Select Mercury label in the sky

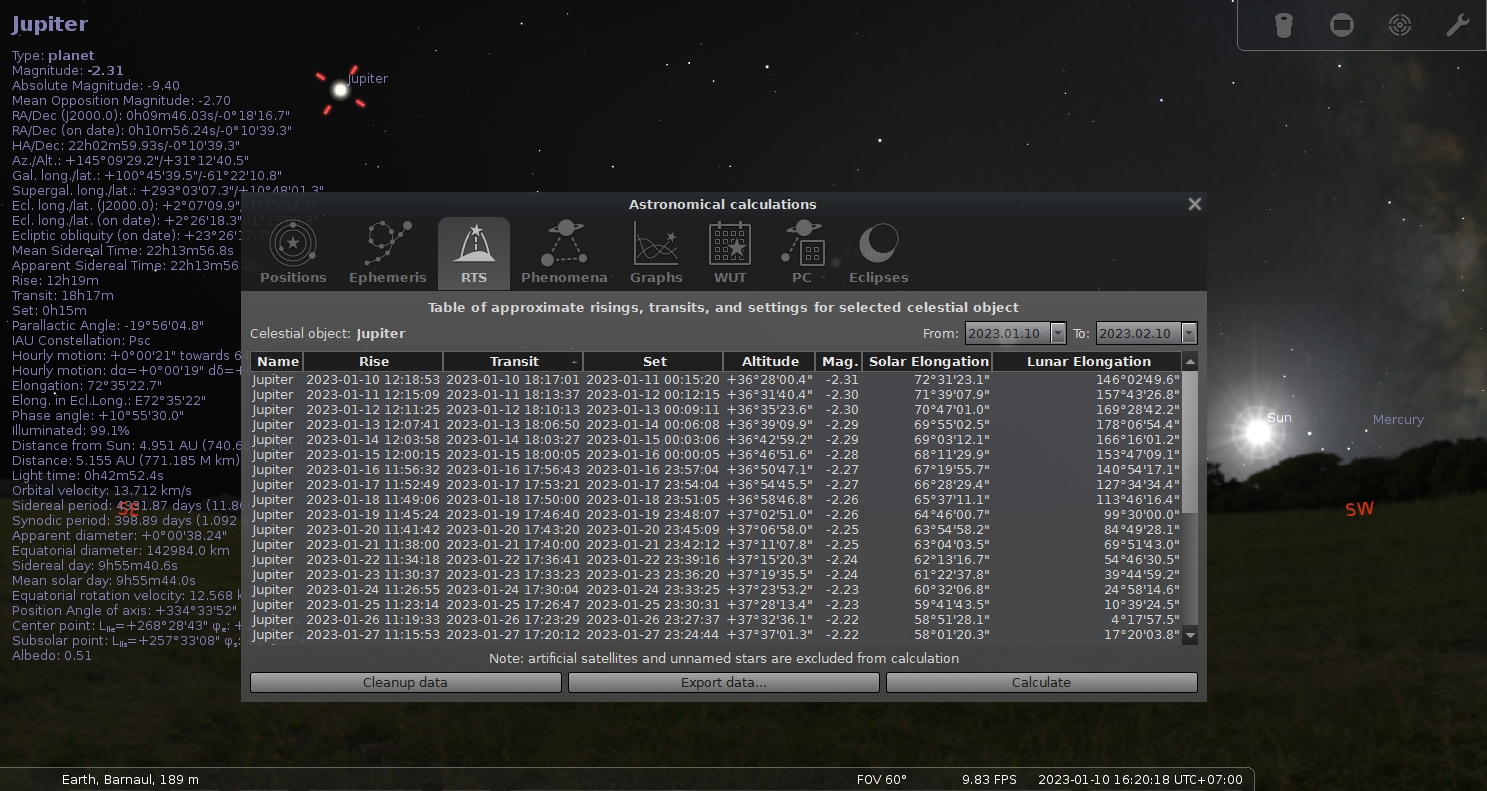click(x=1397, y=419)
